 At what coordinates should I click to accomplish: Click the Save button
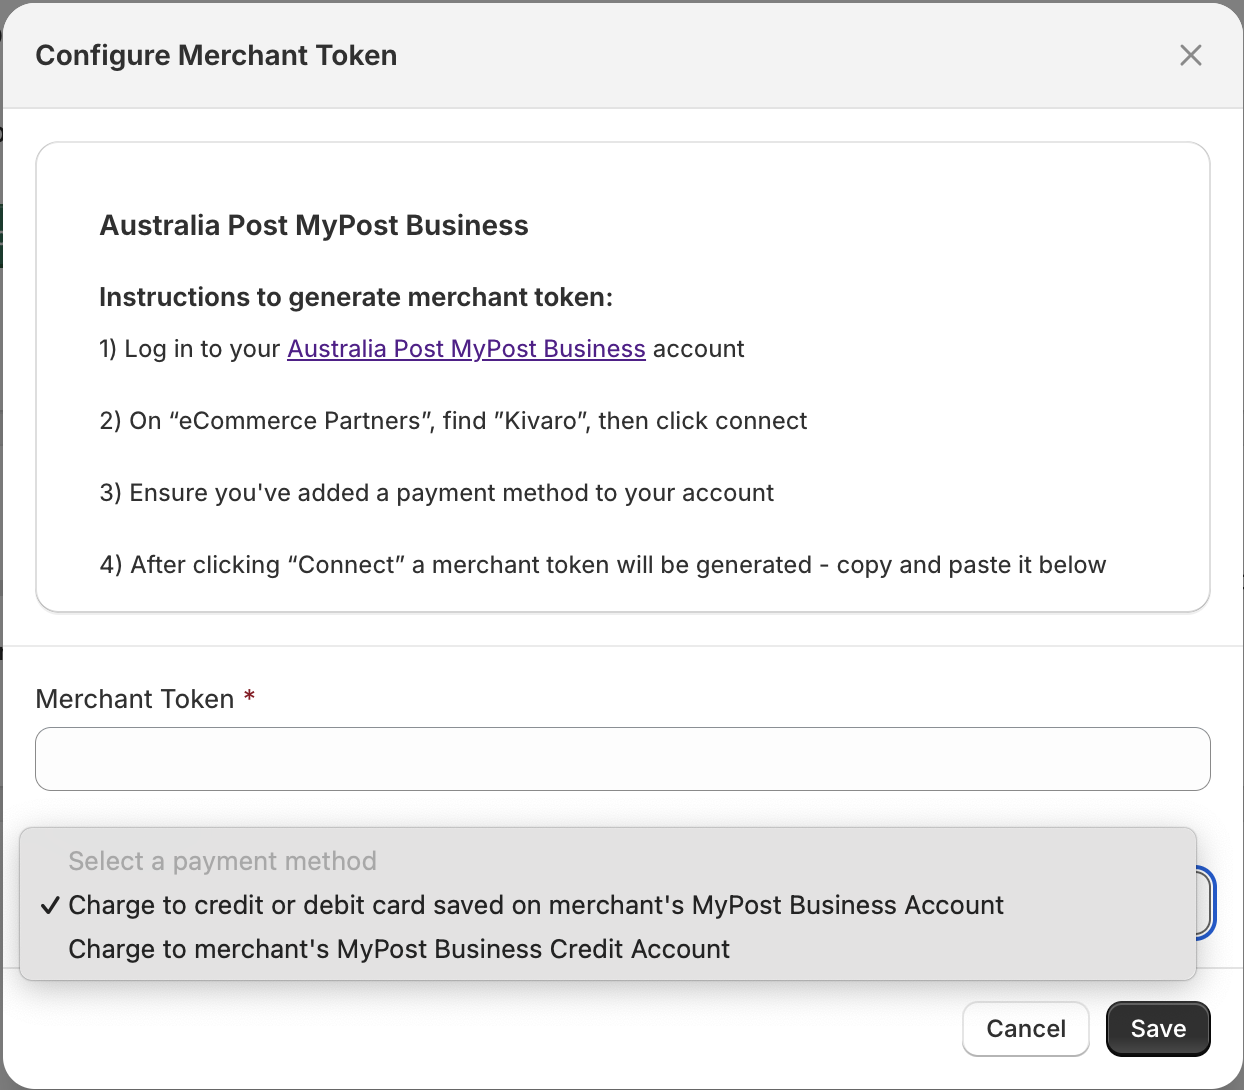point(1157,1028)
